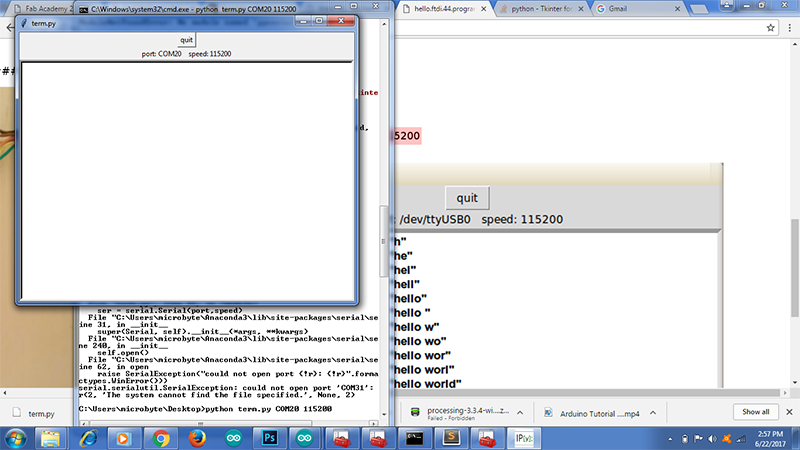Switch to the hello.ftdi.44 program Chrome tab

pyautogui.click(x=444, y=9)
